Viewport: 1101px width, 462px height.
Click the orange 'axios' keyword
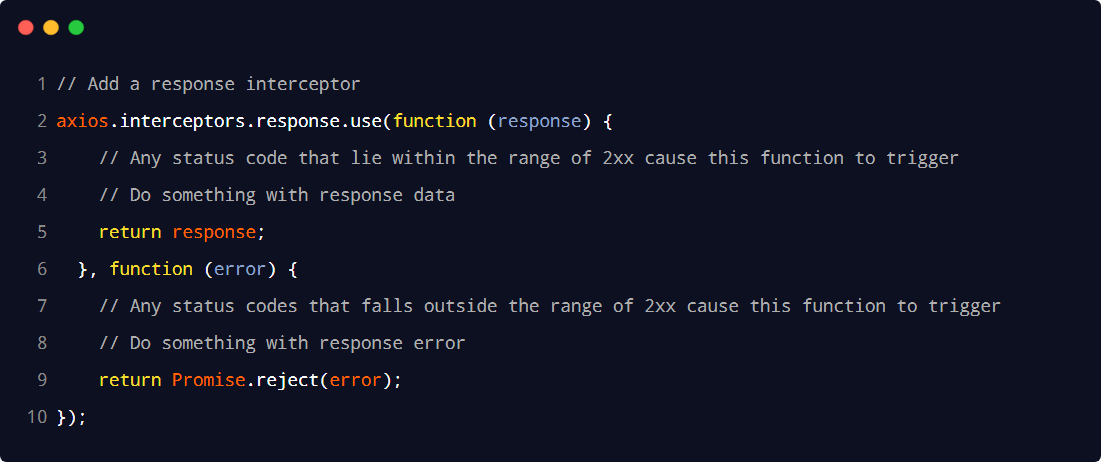click(83, 121)
